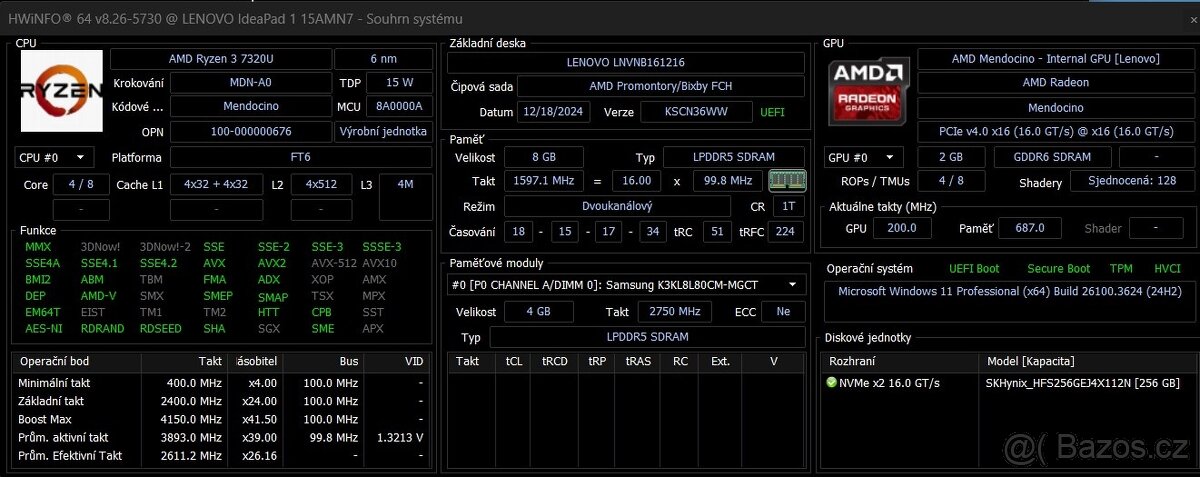Click the 8 GB memory size value

tap(543, 158)
